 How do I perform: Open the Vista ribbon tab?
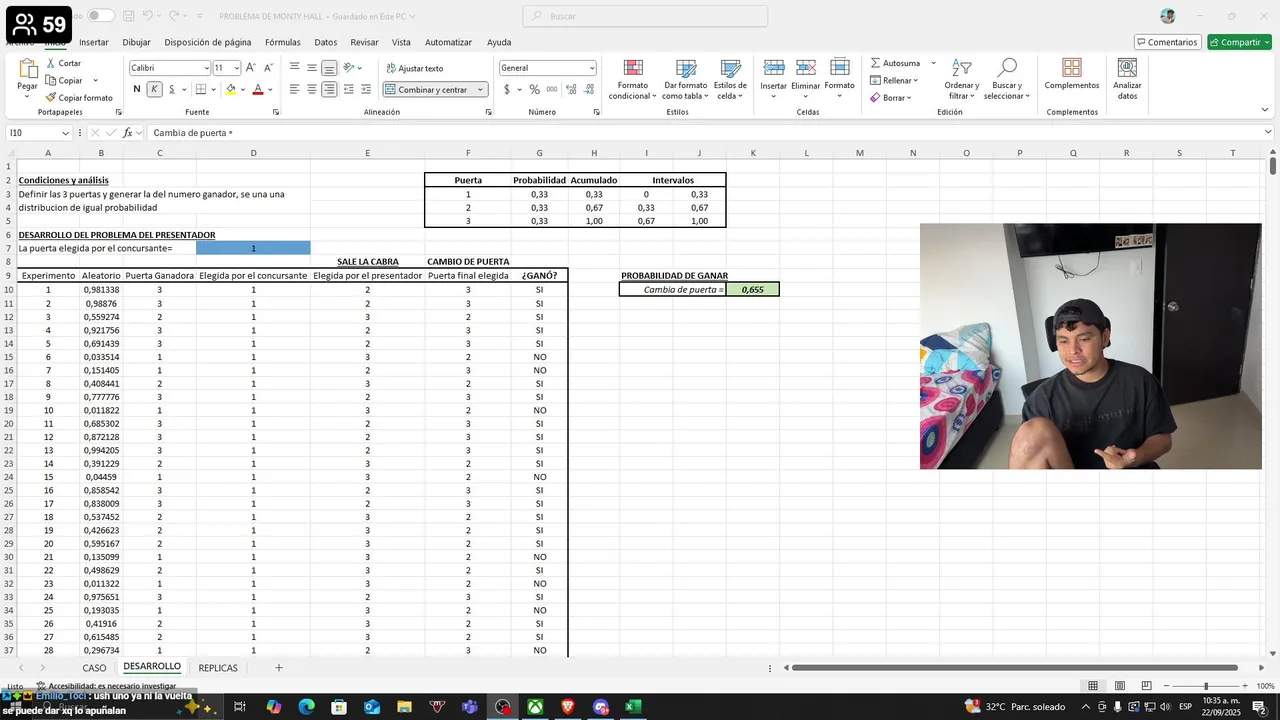pos(401,42)
